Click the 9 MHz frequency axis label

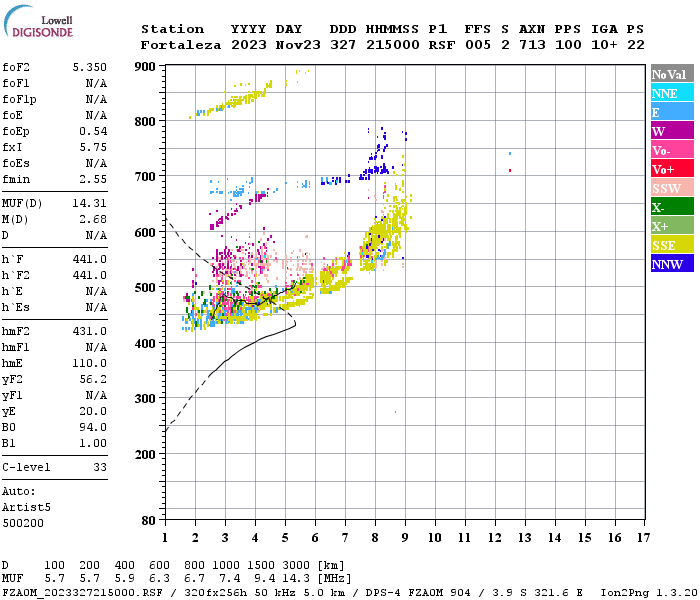click(x=405, y=538)
